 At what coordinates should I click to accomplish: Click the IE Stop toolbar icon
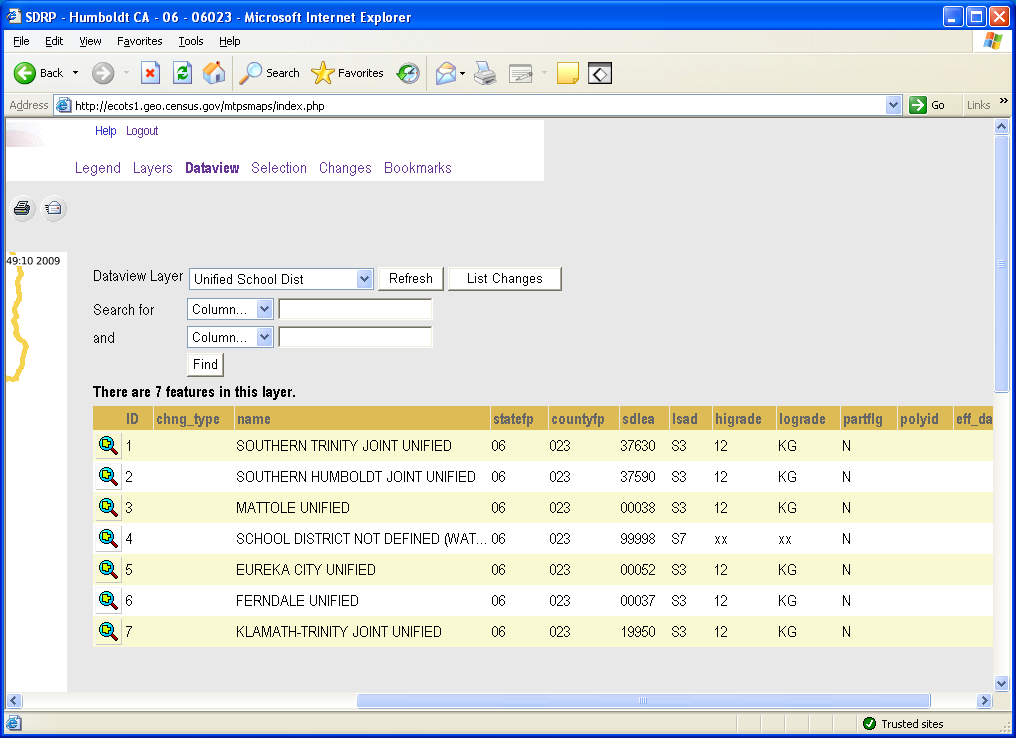pyautogui.click(x=150, y=73)
